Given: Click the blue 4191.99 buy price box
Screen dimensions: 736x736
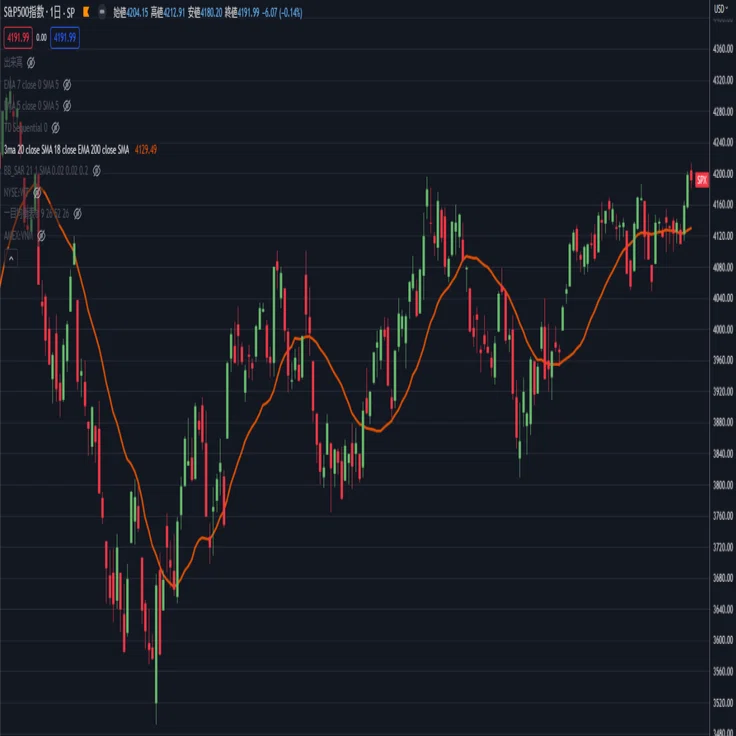Looking at the screenshot, I should (x=65, y=38).
